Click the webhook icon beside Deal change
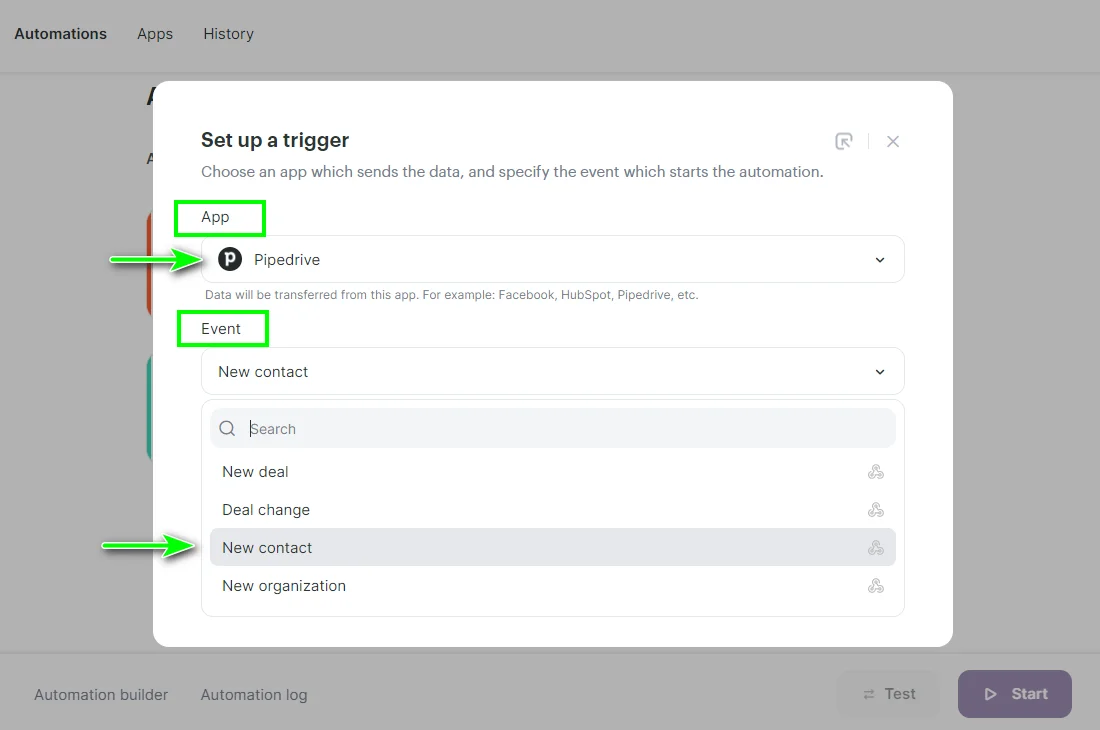1100x730 pixels. pyautogui.click(x=877, y=509)
